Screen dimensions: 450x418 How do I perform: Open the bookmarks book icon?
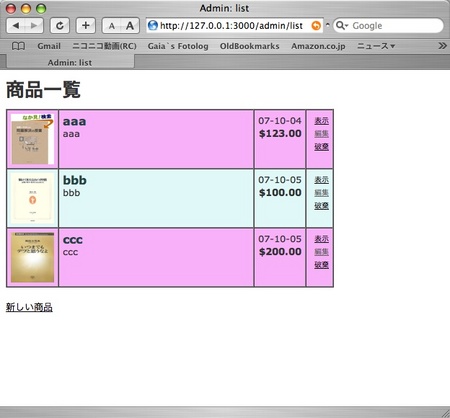click(x=18, y=46)
